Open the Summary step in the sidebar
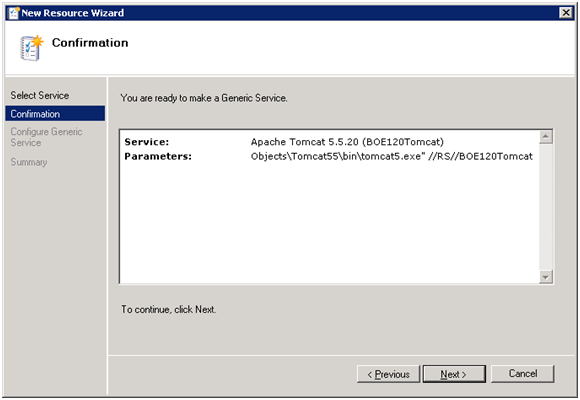This screenshot has width=580, height=400. (29, 162)
